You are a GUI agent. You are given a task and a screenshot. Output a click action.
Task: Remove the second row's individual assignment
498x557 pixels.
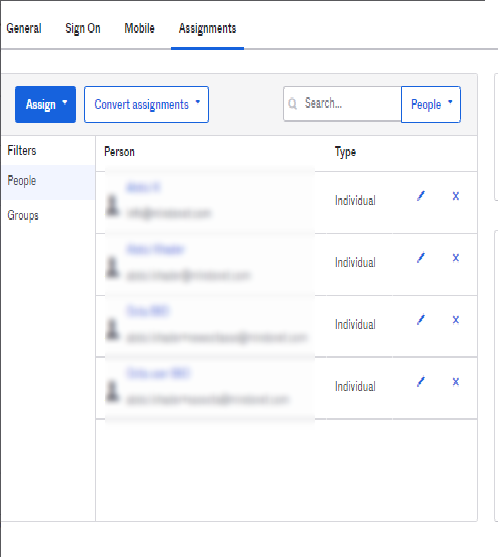click(x=456, y=258)
